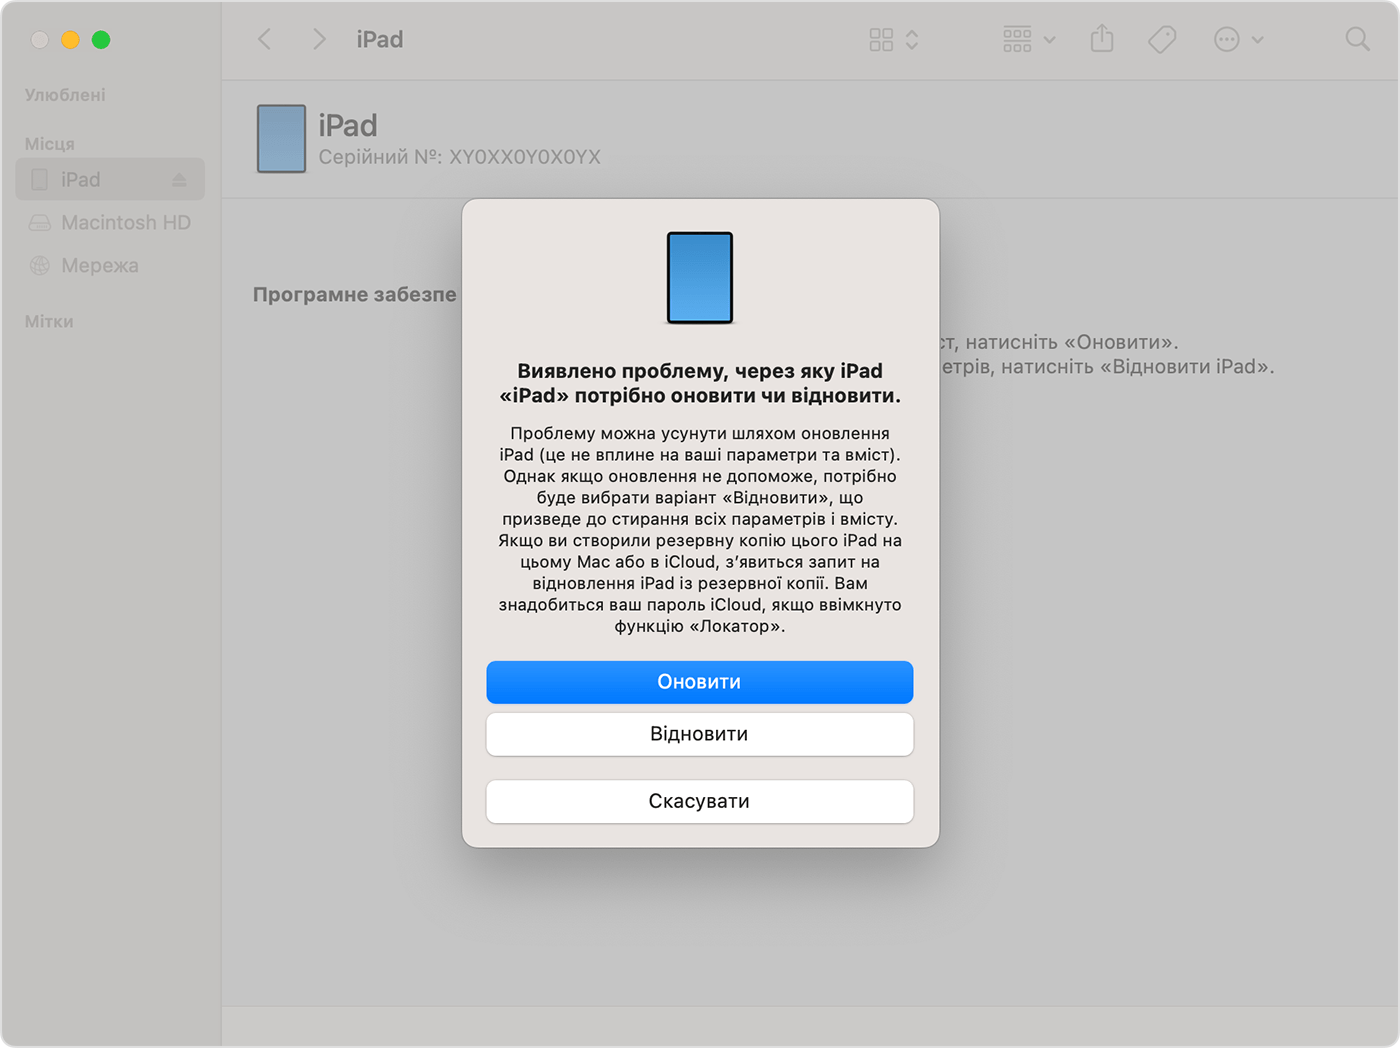Click the grid view icon in the toolbar
Screen dimensions: 1400x1048
[880, 39]
